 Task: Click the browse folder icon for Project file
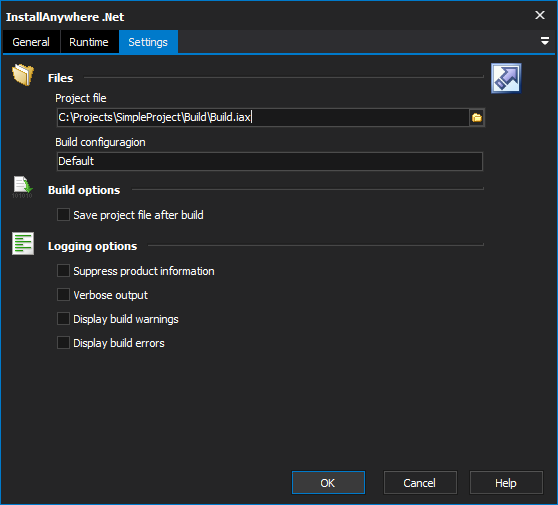477,117
